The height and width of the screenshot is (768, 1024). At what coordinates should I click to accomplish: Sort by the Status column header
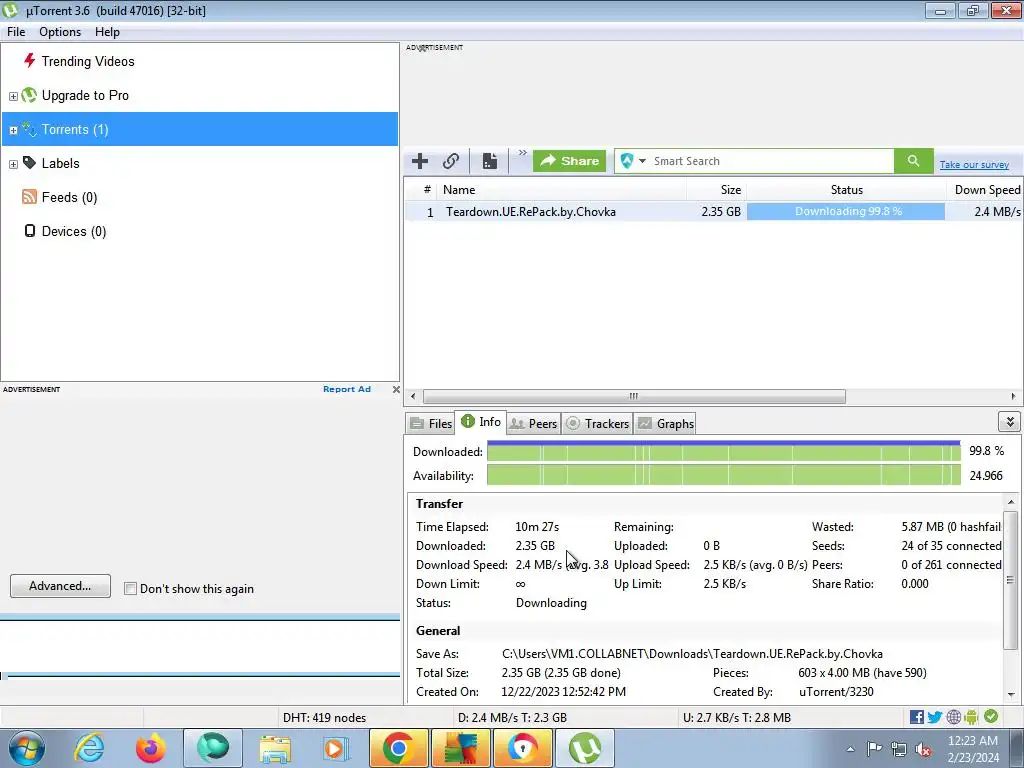846,190
